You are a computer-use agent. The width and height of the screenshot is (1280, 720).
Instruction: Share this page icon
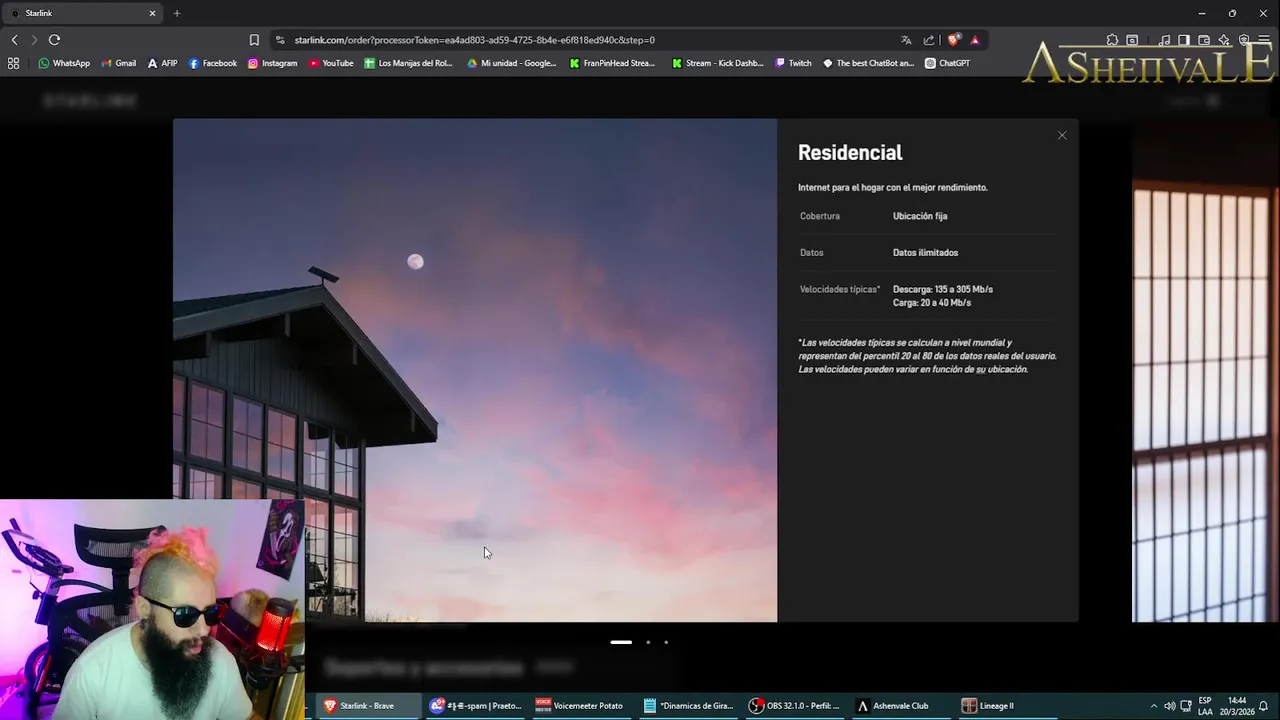pos(929,40)
